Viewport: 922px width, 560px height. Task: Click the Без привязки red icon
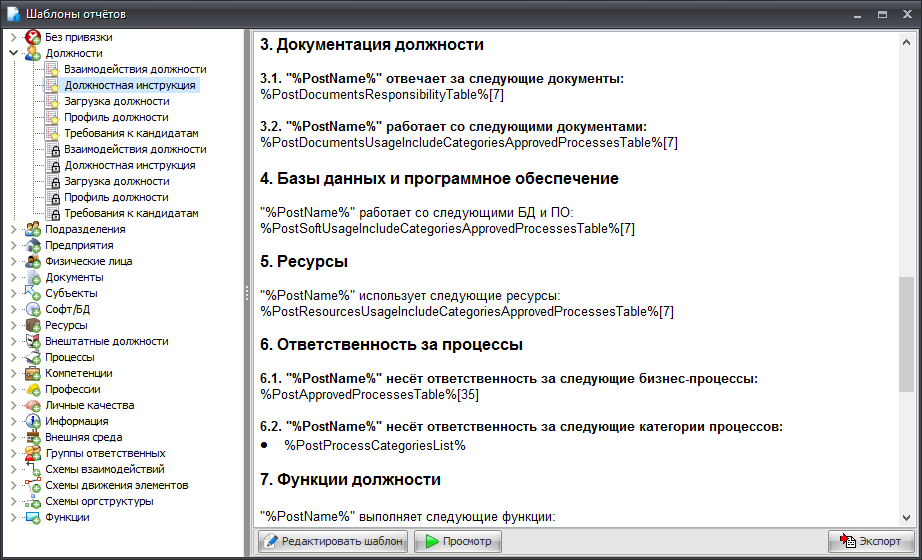pos(33,37)
